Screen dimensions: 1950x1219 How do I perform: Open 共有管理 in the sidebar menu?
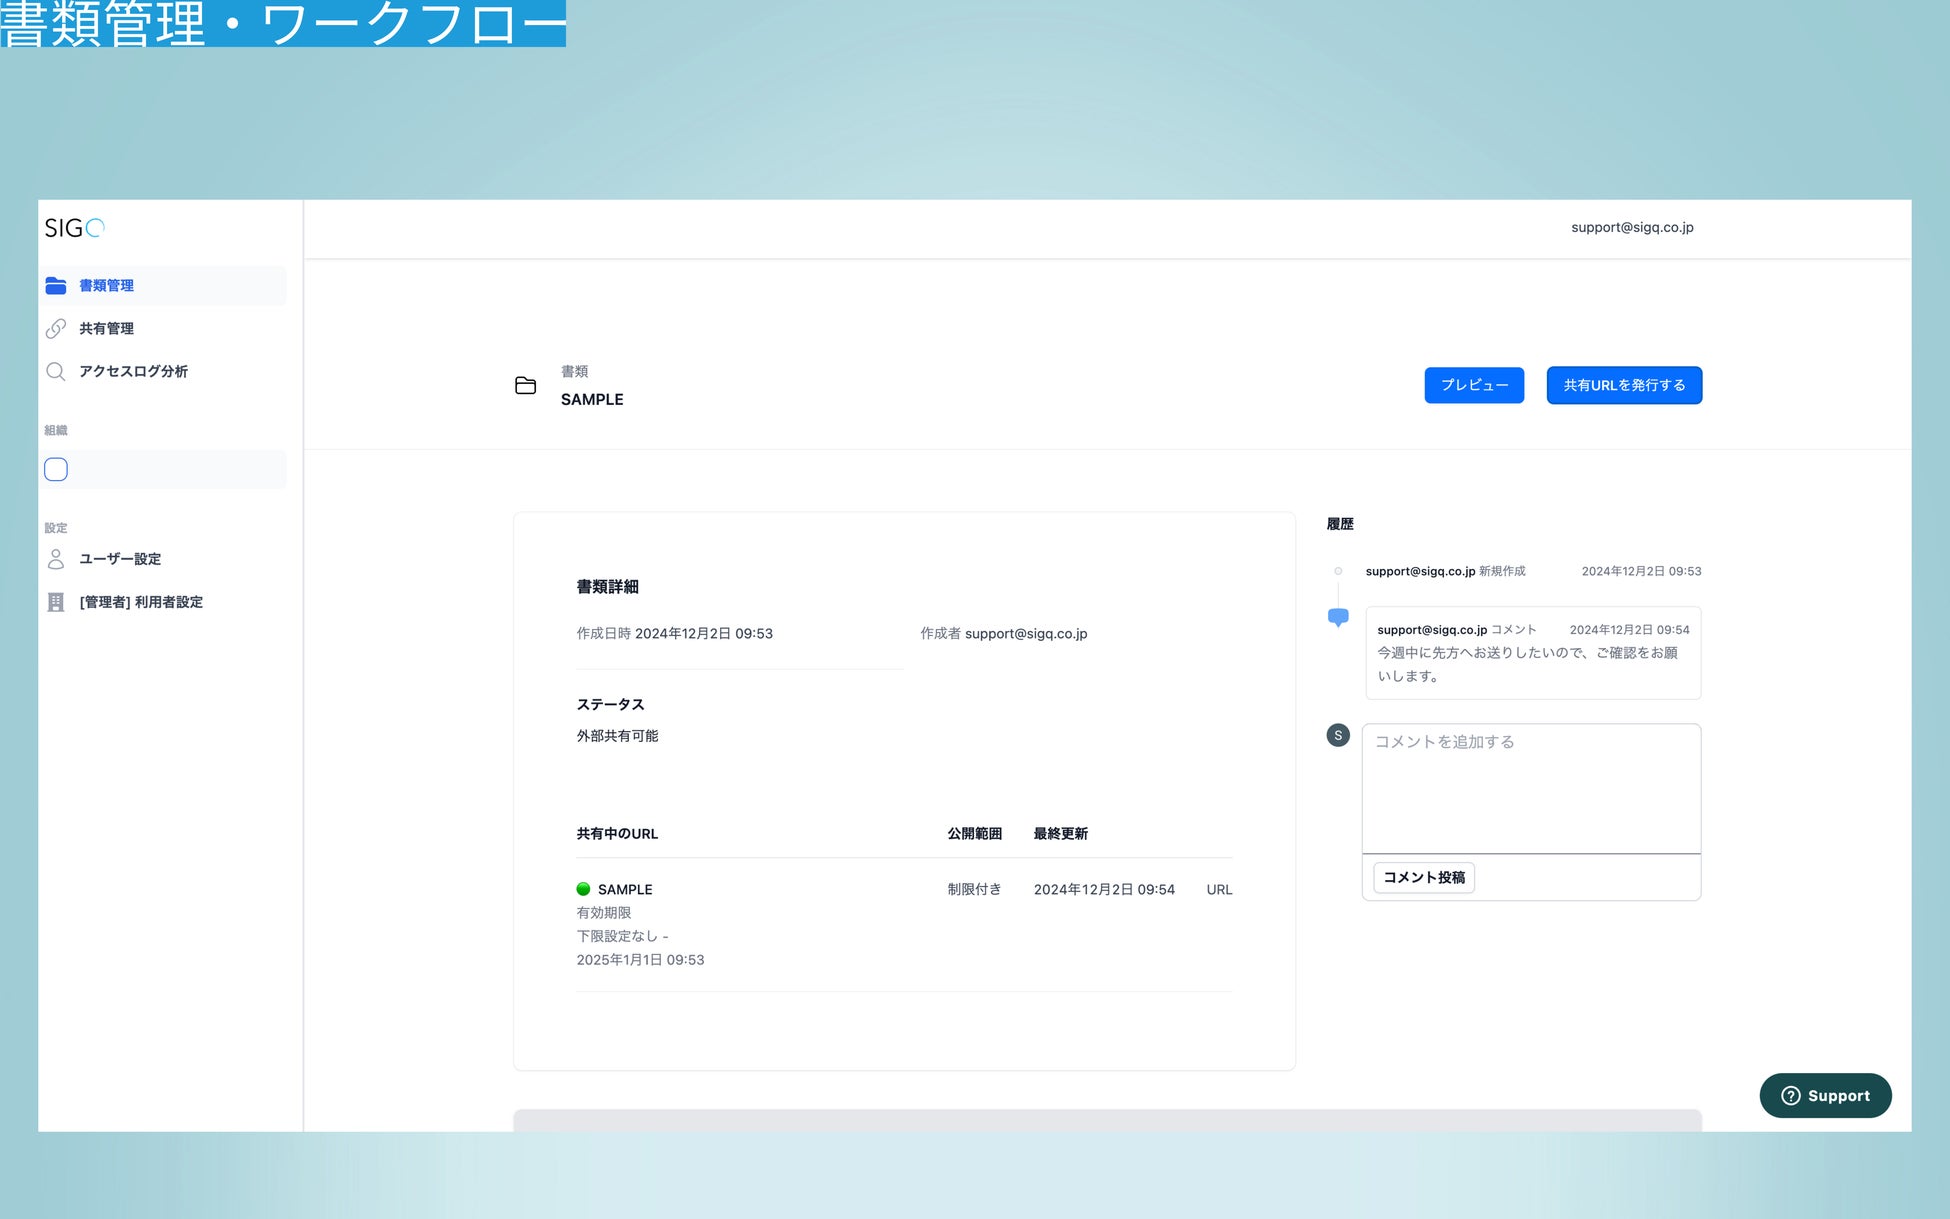pyautogui.click(x=106, y=329)
